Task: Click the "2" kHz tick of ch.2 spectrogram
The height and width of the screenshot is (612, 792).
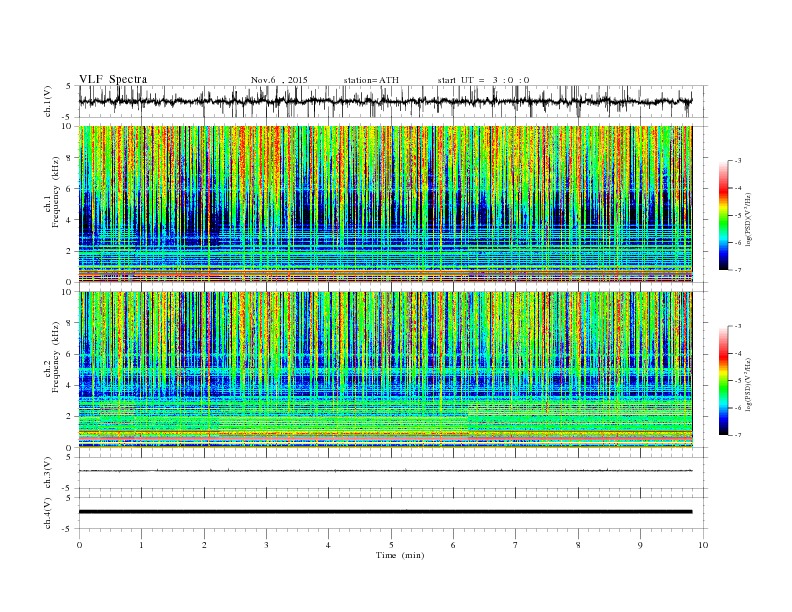Action: click(x=70, y=417)
